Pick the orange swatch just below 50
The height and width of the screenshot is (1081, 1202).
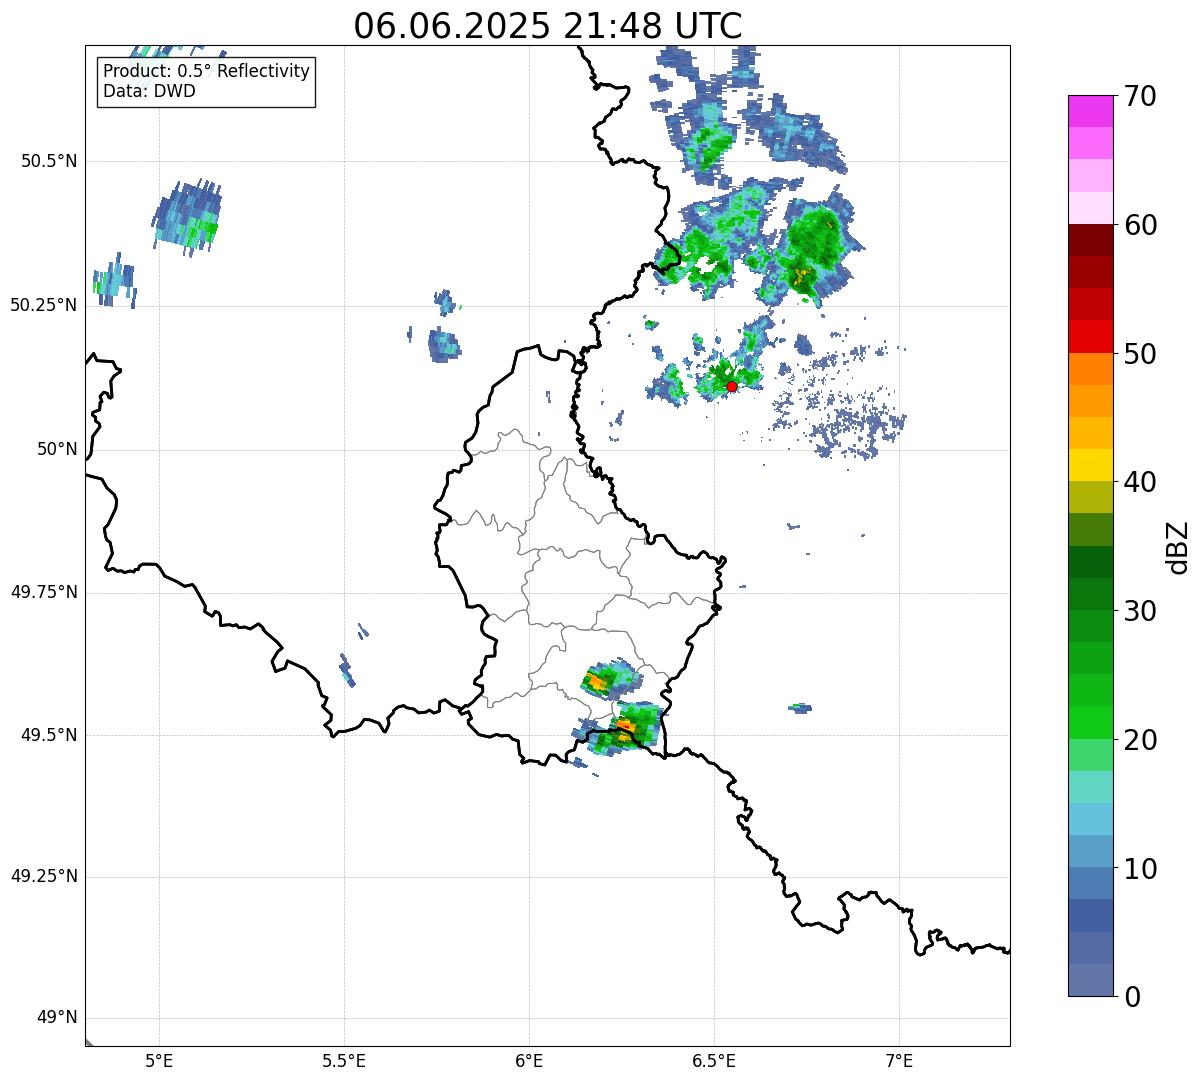(1091, 369)
